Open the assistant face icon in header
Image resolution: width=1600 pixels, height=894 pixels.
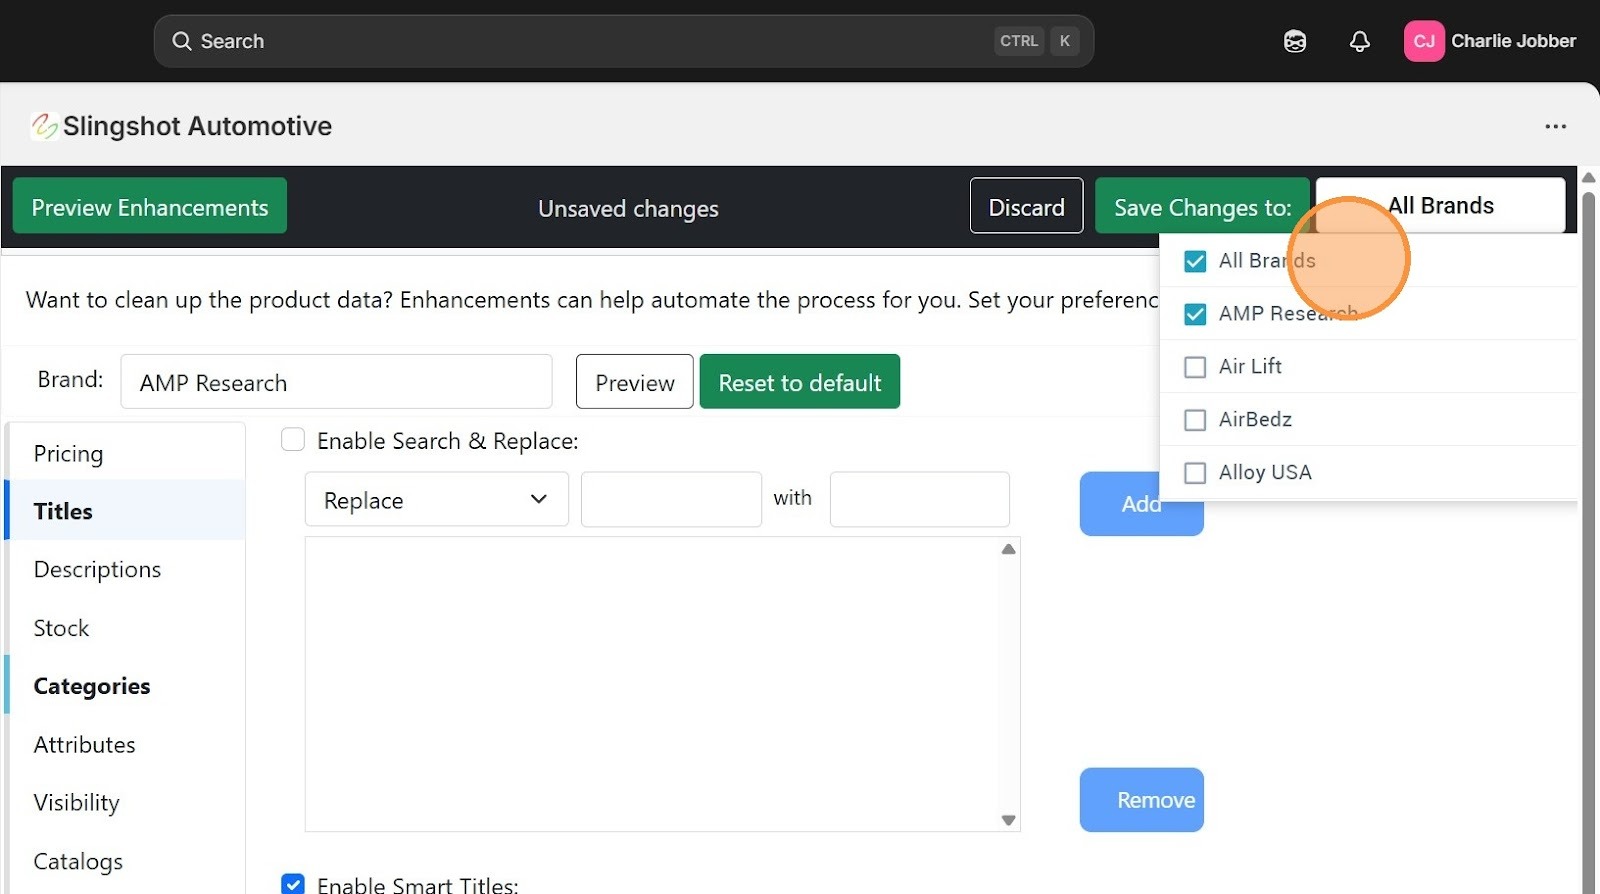tap(1295, 41)
